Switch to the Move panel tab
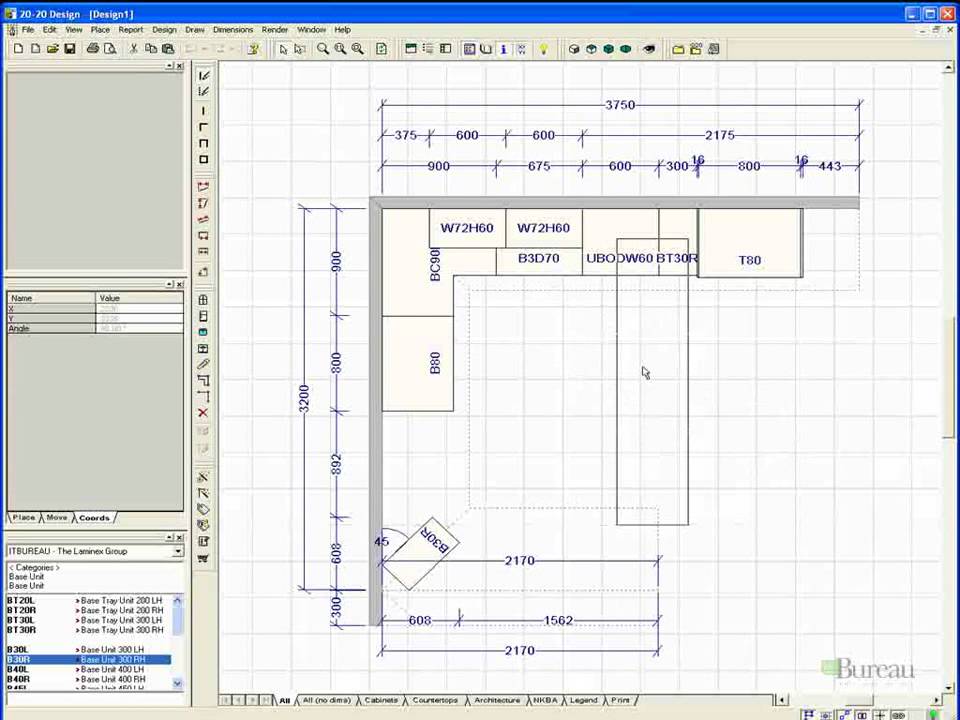 (x=56, y=518)
